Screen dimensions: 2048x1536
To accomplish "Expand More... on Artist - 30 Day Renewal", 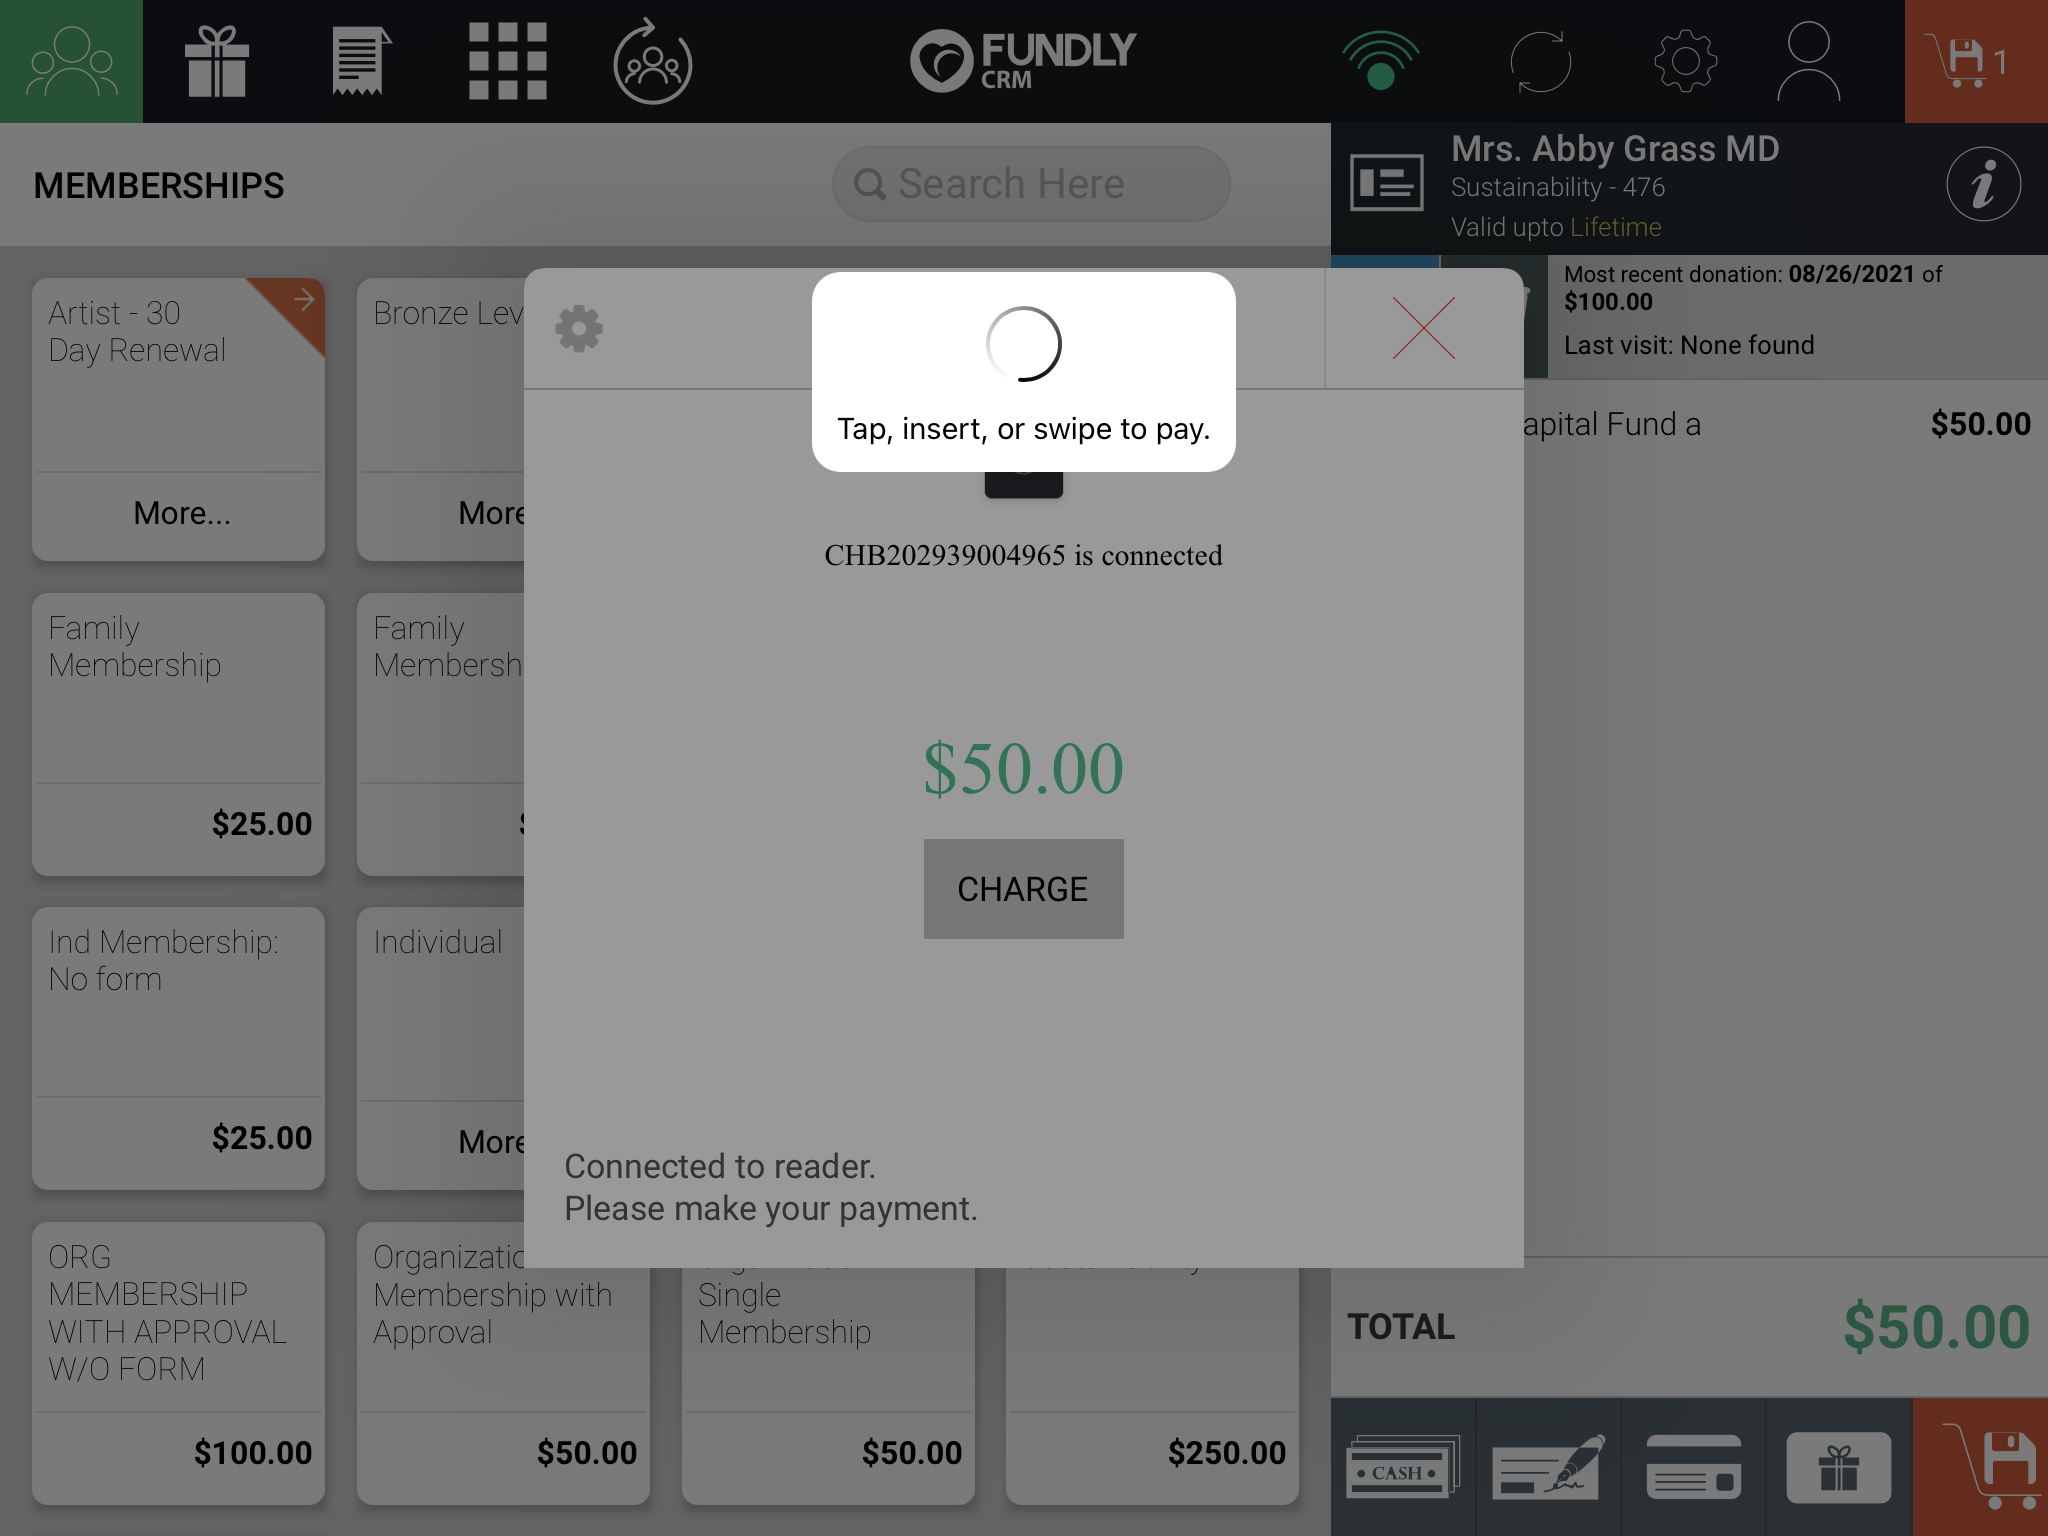I will tap(182, 513).
